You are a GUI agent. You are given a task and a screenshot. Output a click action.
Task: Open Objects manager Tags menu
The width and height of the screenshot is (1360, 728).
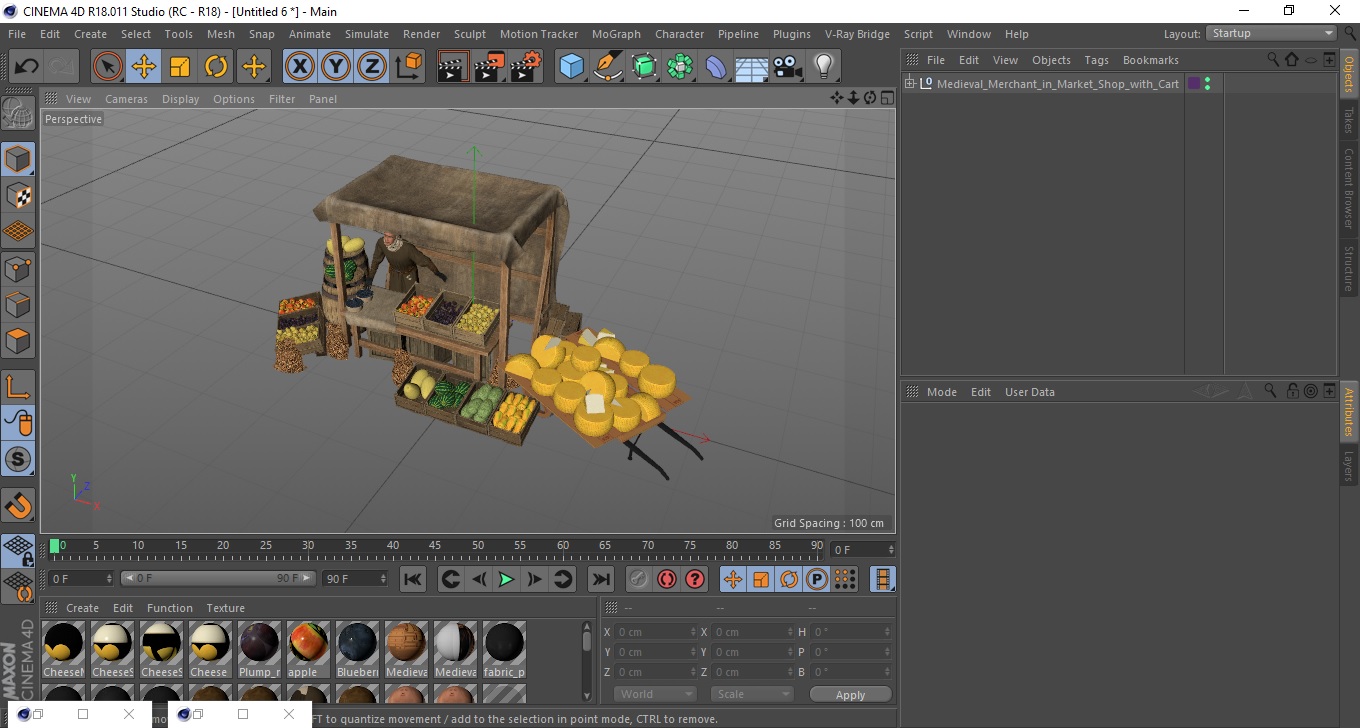[1096, 60]
